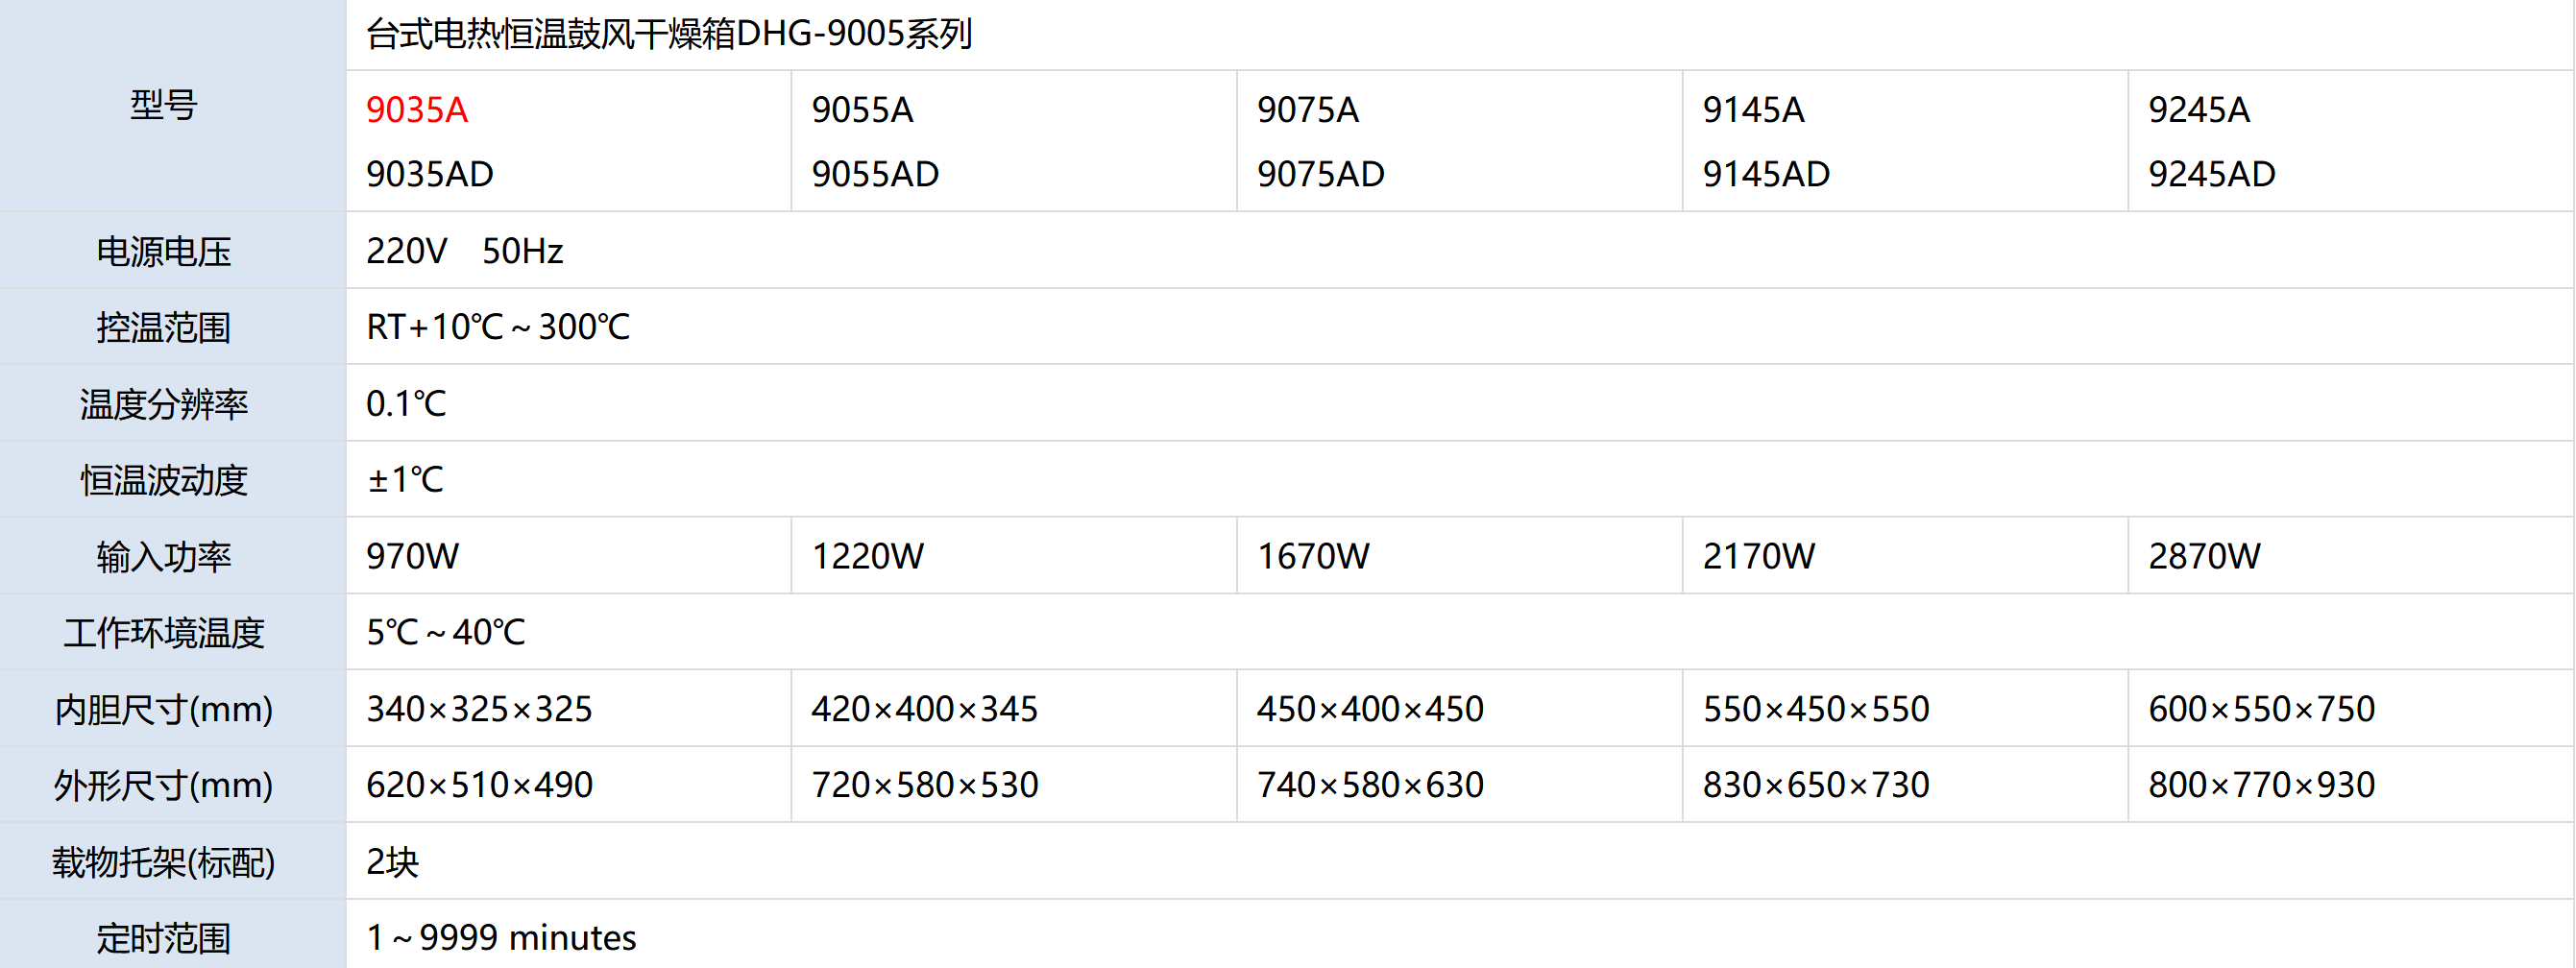Click the 9245A model cell
2576x968 pixels.
[x=2199, y=109]
